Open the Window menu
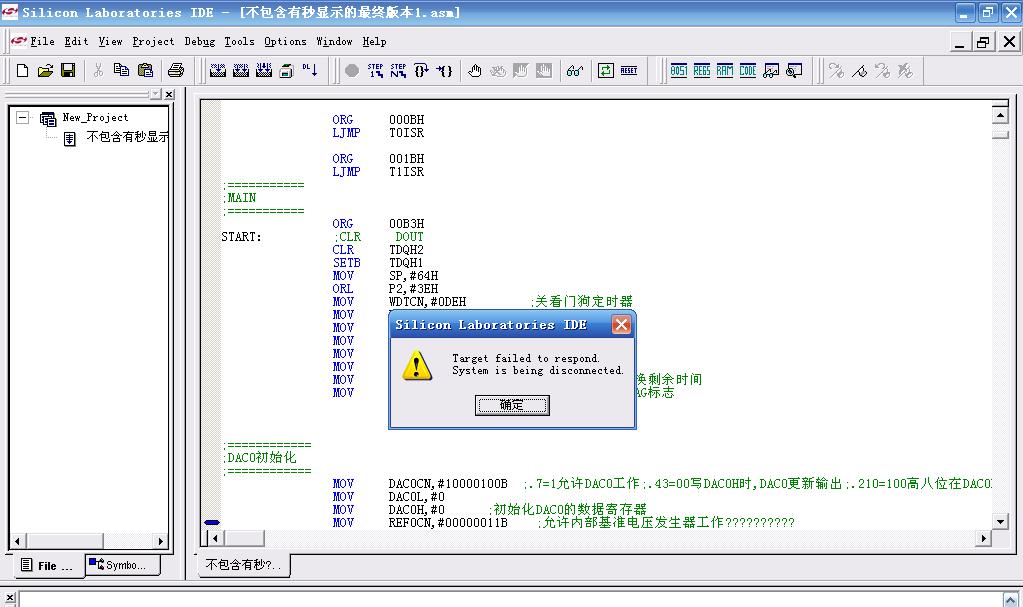The image size is (1023, 607). 334,41
